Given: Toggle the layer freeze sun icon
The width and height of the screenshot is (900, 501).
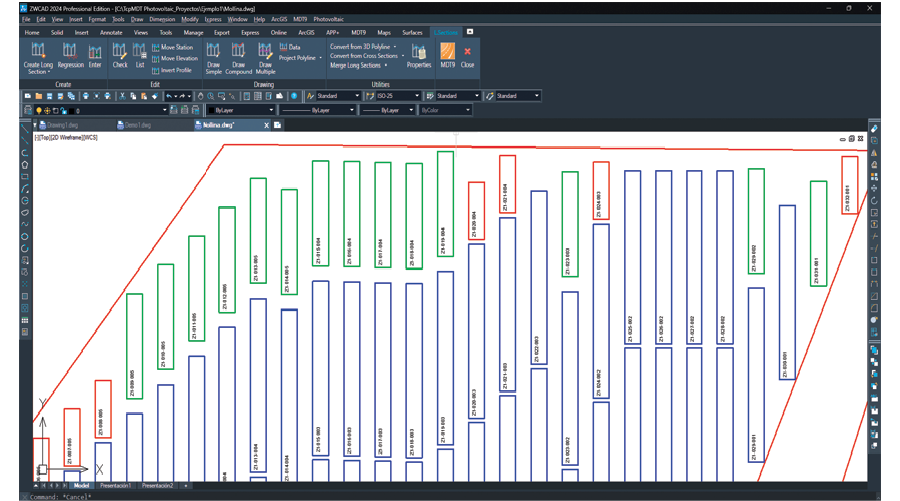Looking at the screenshot, I should click(46, 110).
